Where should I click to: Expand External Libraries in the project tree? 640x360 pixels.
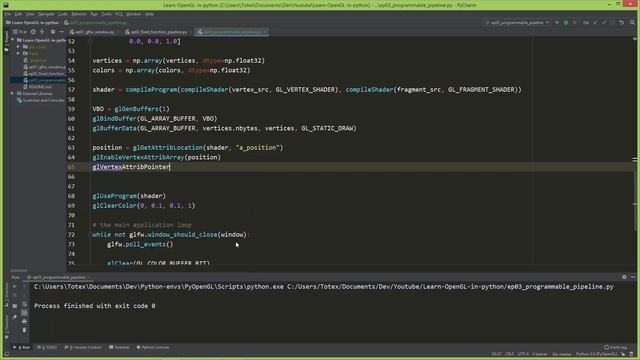pos(13,93)
